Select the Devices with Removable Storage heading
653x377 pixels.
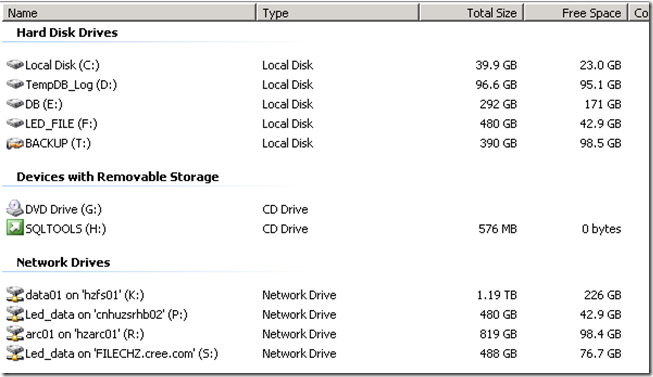[x=117, y=177]
